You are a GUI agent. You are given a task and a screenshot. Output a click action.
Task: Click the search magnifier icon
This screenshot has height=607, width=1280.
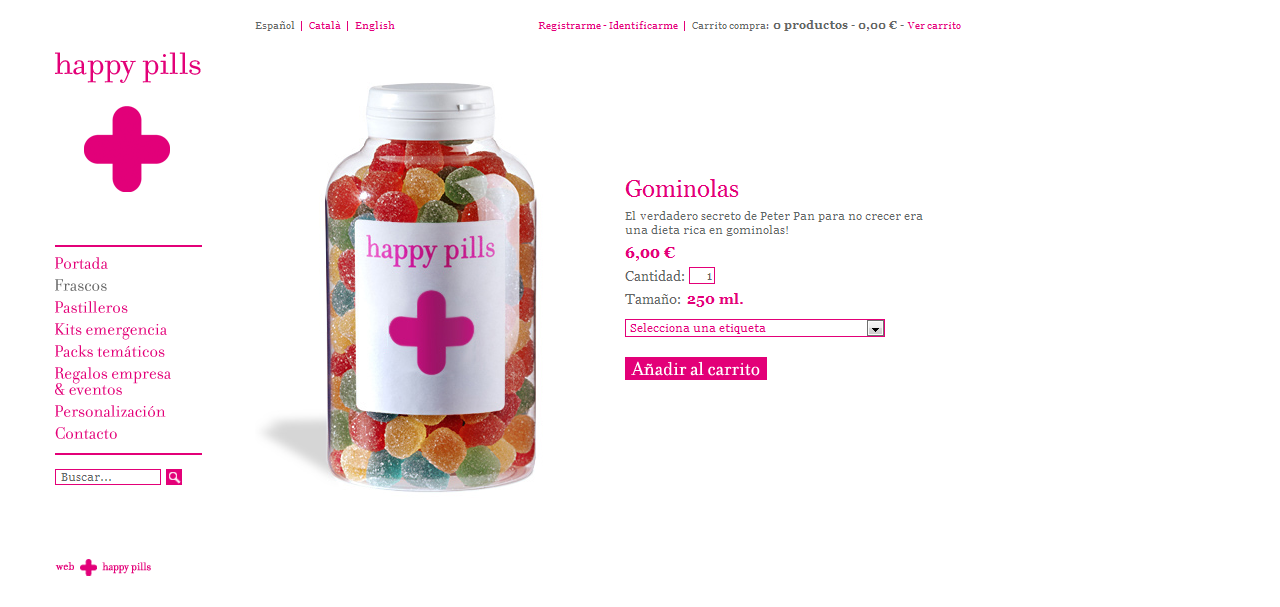pos(174,477)
